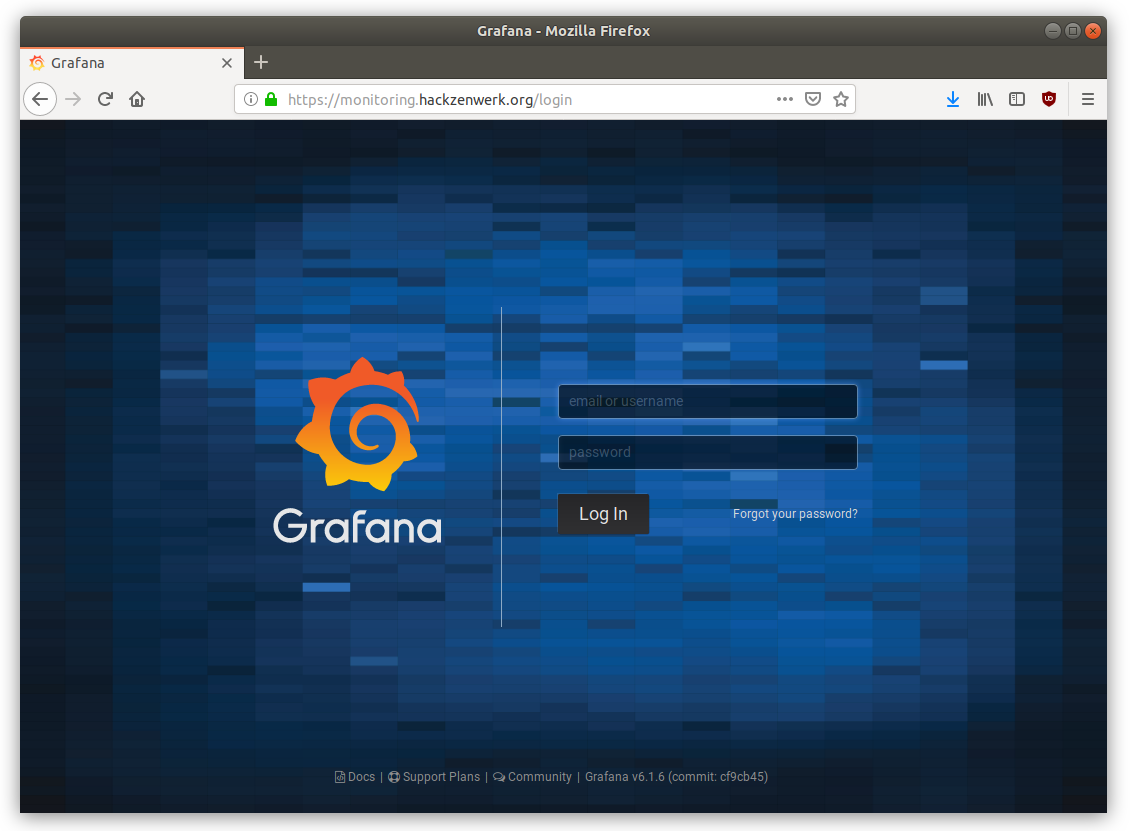Open the uBlock Origin extension icon
This screenshot has height=831, width=1130.
click(x=1049, y=99)
